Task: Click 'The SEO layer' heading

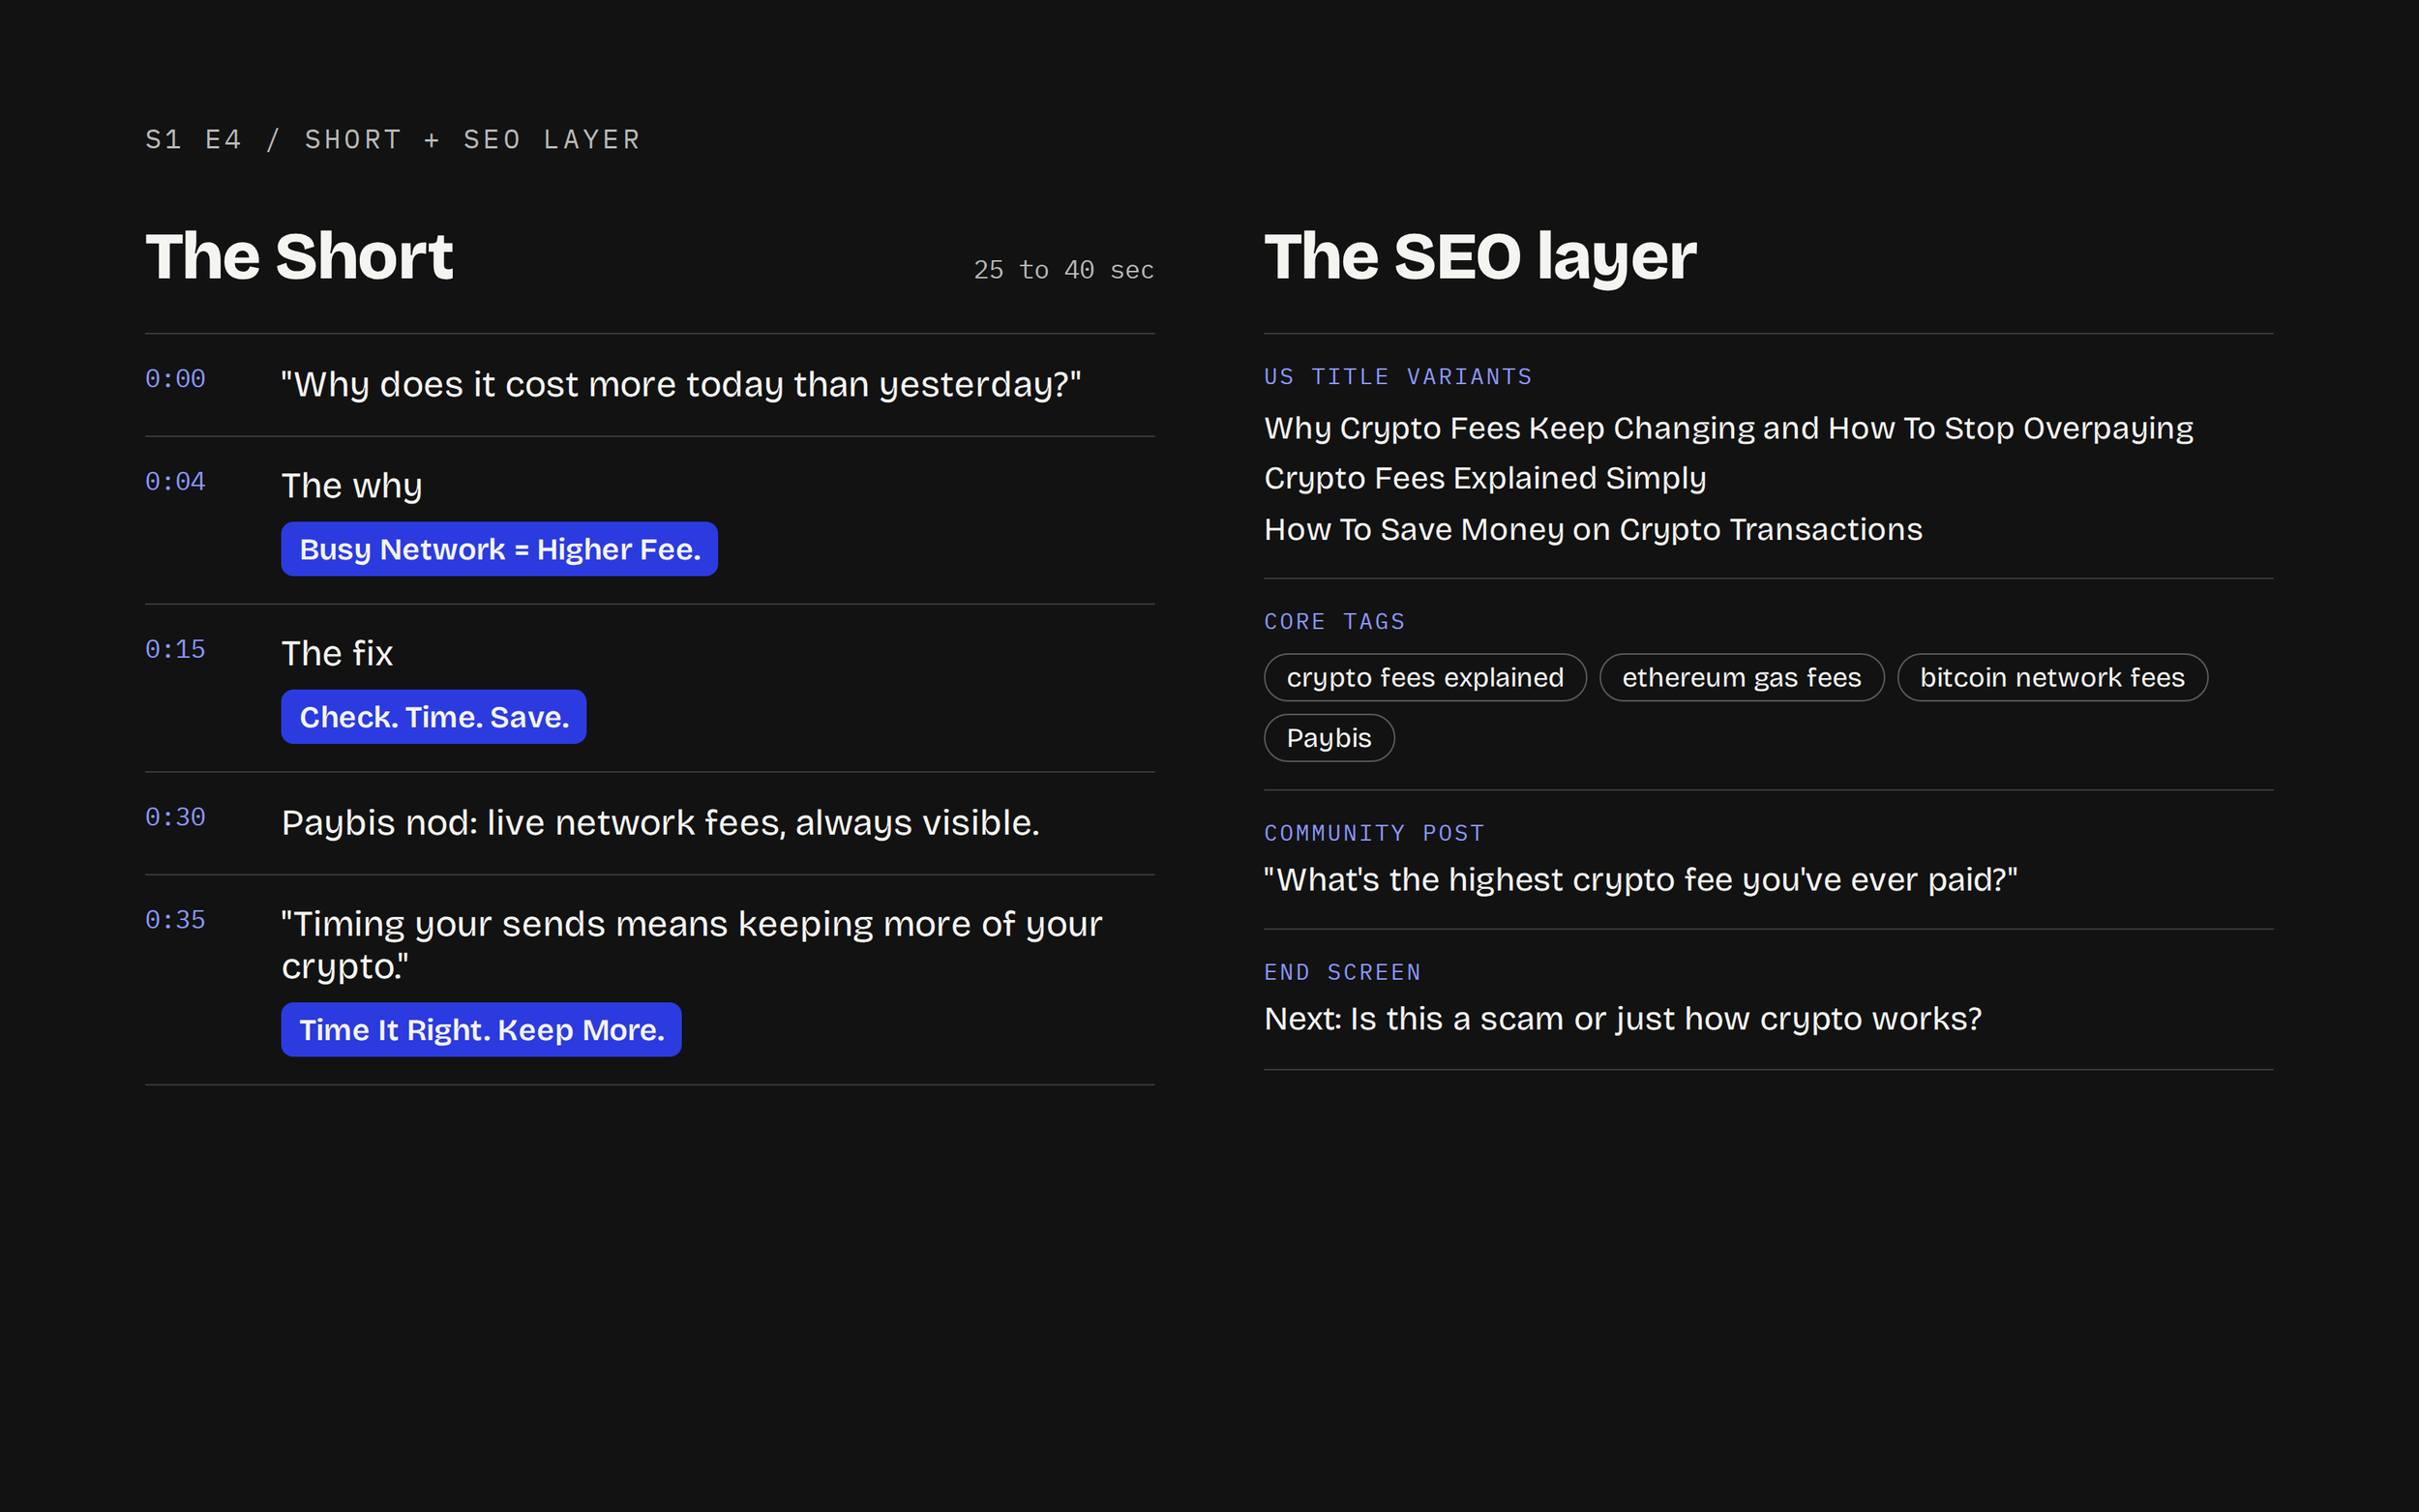Action: click(1480, 257)
